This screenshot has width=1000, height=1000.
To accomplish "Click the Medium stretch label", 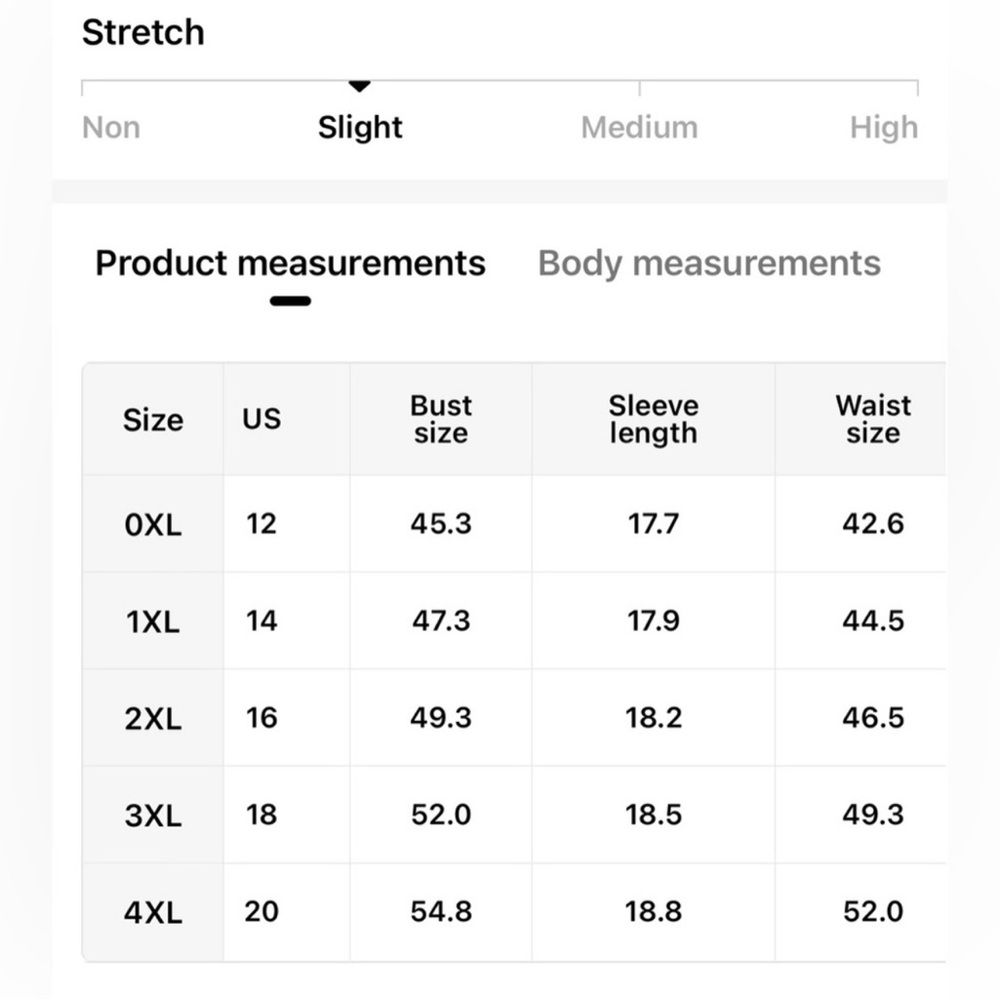I will 639,128.
